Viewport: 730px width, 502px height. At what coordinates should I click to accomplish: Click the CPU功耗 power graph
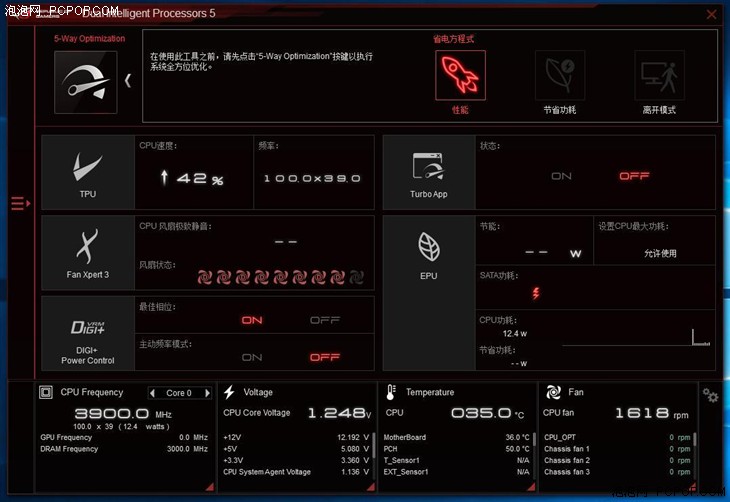pyautogui.click(x=636, y=338)
